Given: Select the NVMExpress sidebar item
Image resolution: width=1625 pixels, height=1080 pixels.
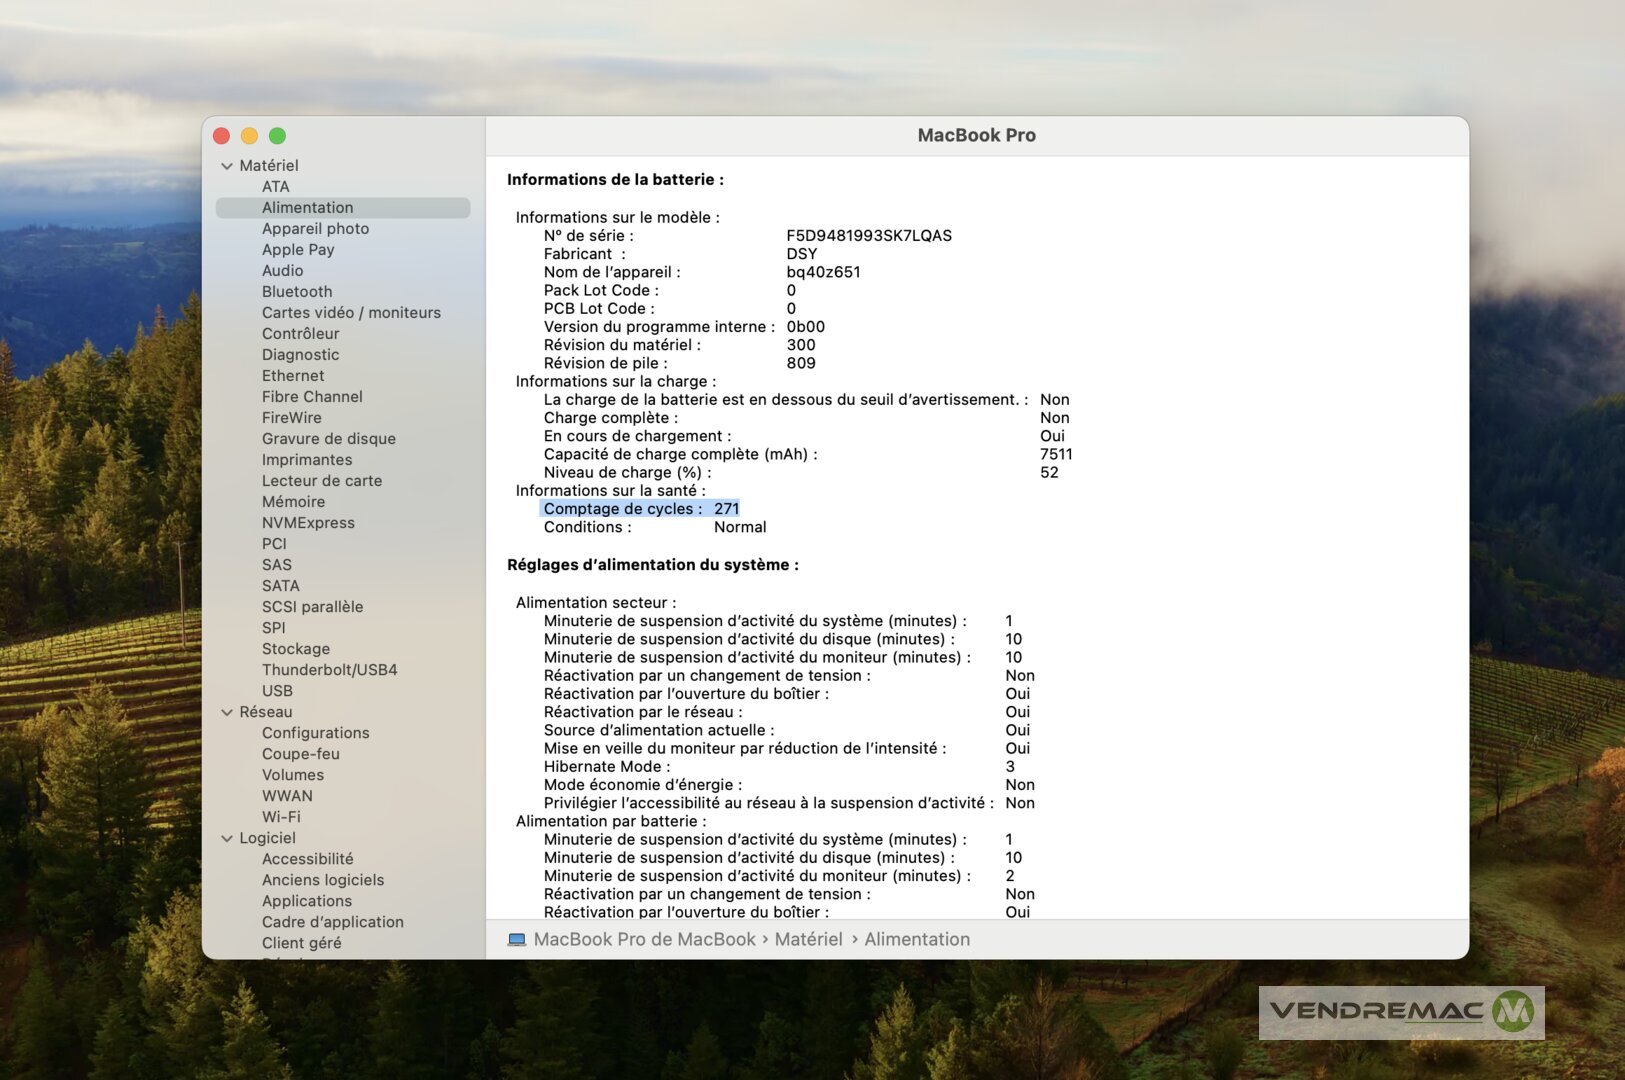Looking at the screenshot, I should click(x=308, y=523).
